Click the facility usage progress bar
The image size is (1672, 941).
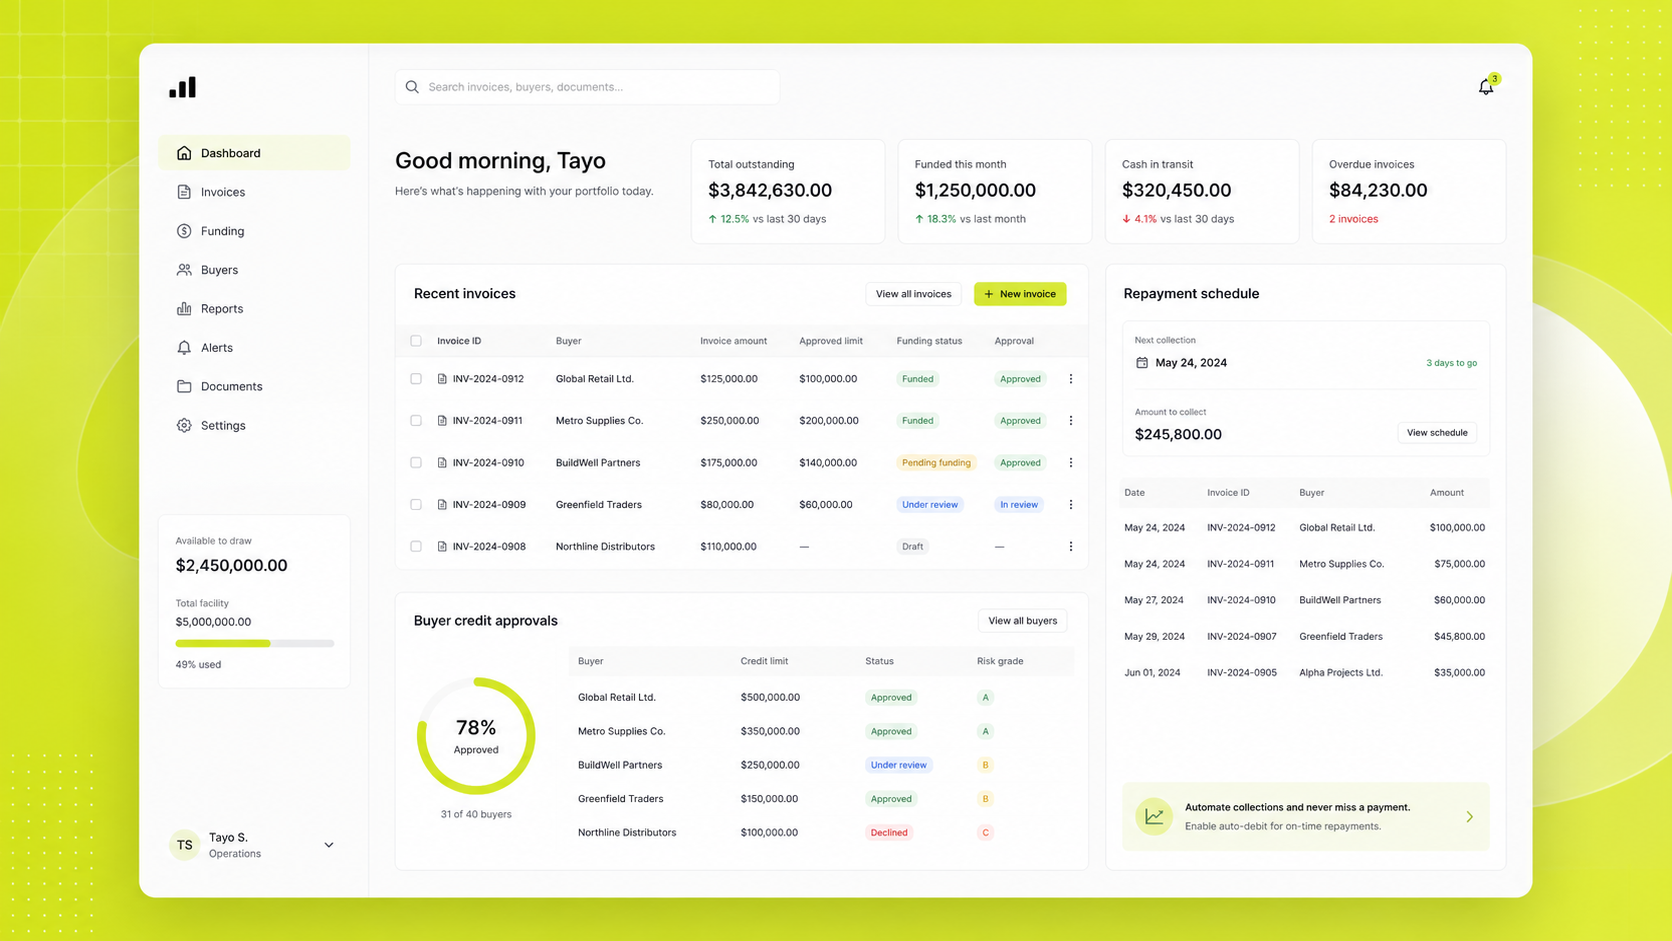coord(255,643)
